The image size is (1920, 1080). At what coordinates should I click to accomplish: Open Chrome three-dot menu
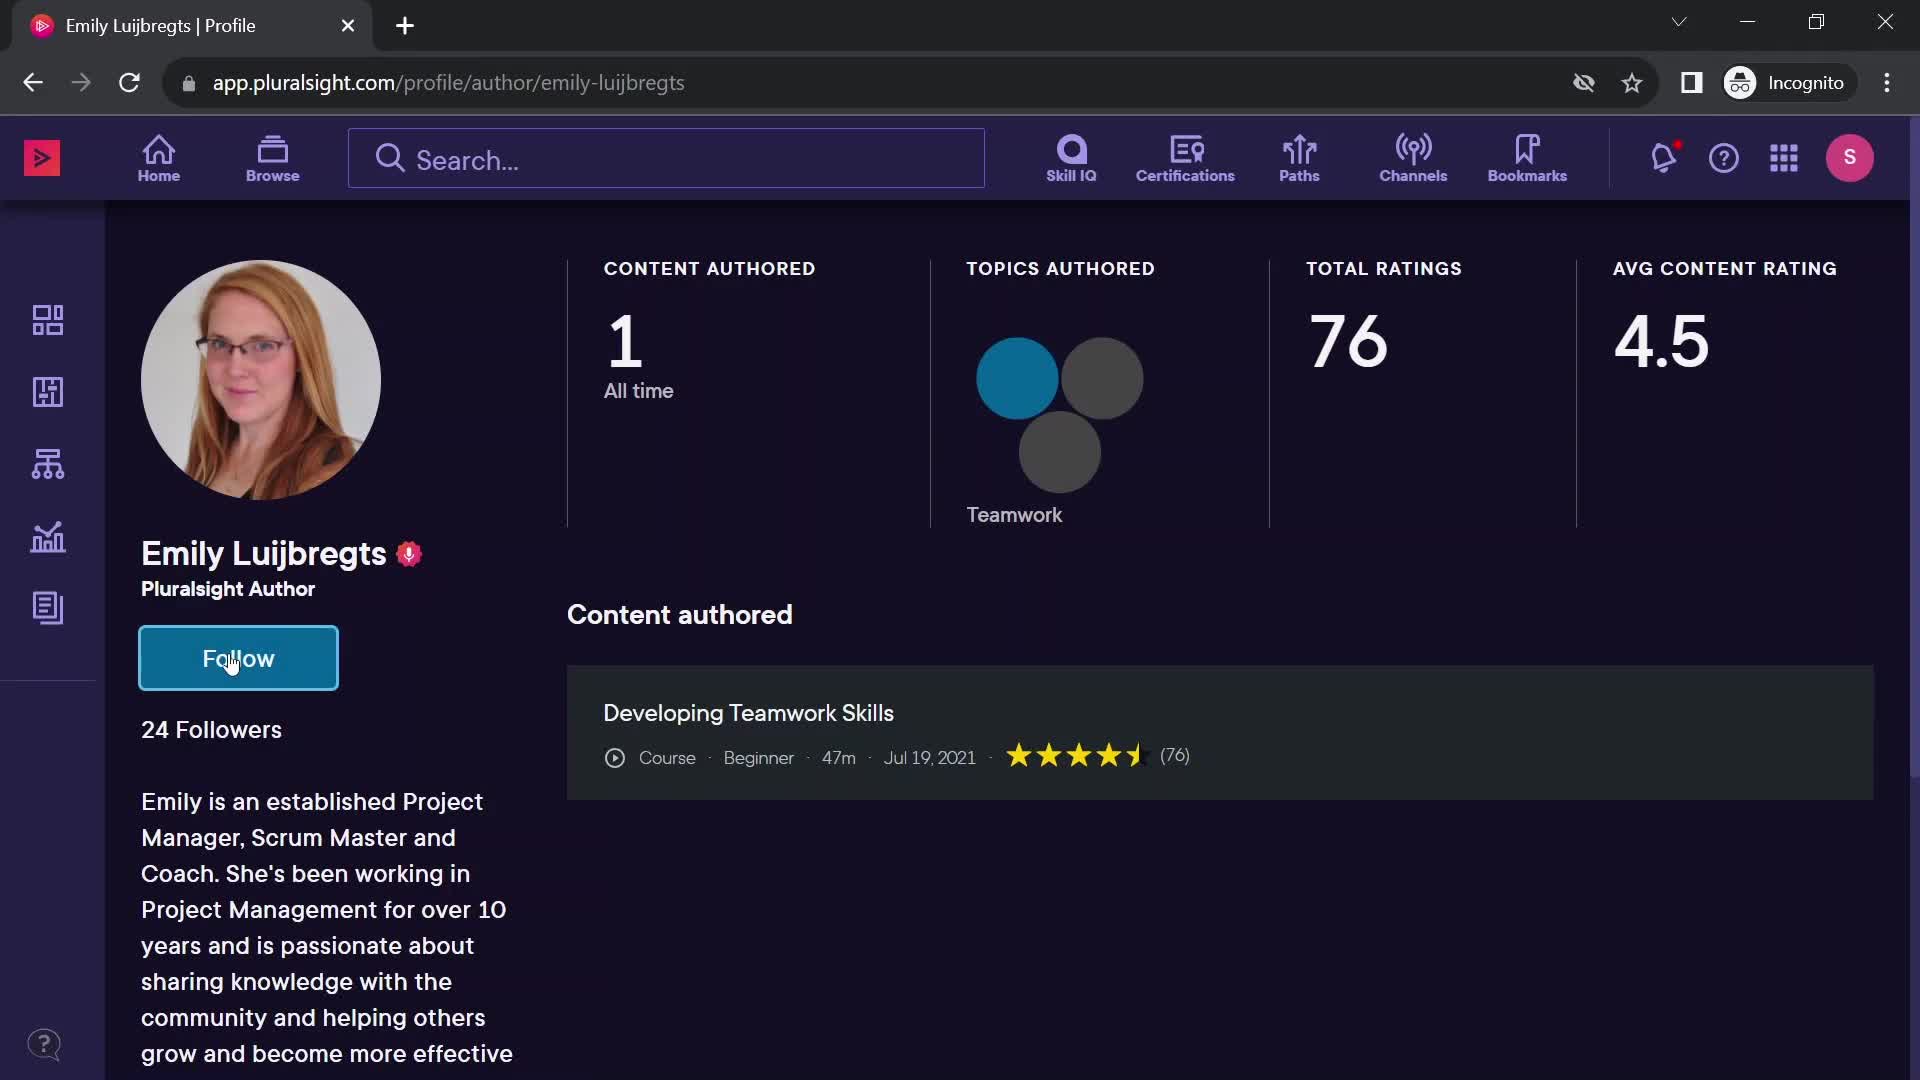pos(1887,83)
